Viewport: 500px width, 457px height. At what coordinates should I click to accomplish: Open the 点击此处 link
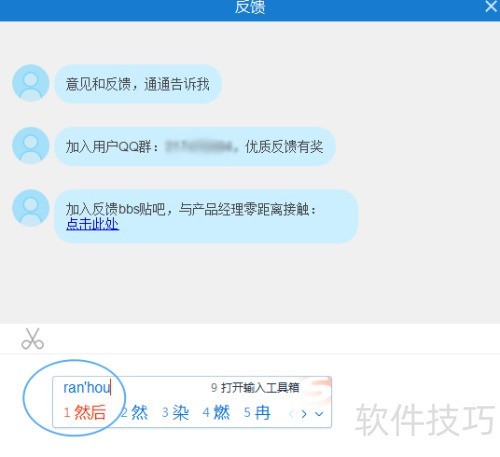[92, 224]
